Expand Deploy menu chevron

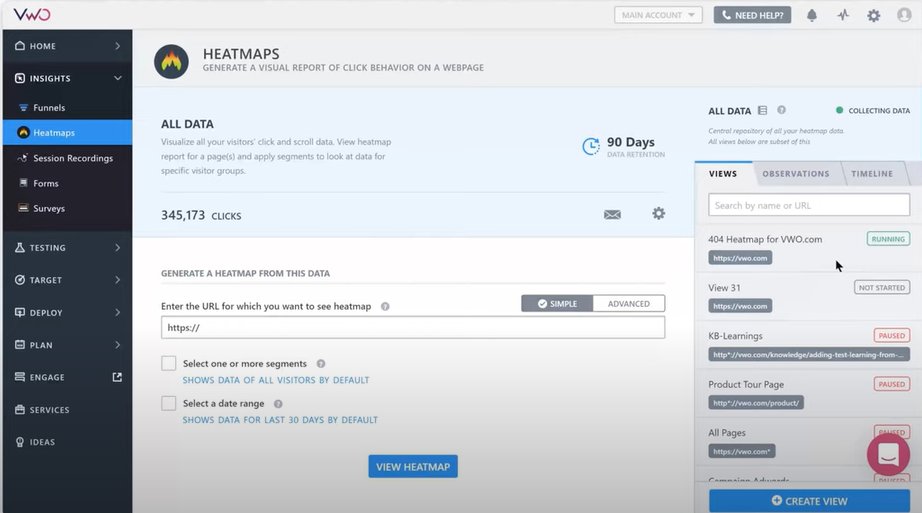tap(118, 312)
